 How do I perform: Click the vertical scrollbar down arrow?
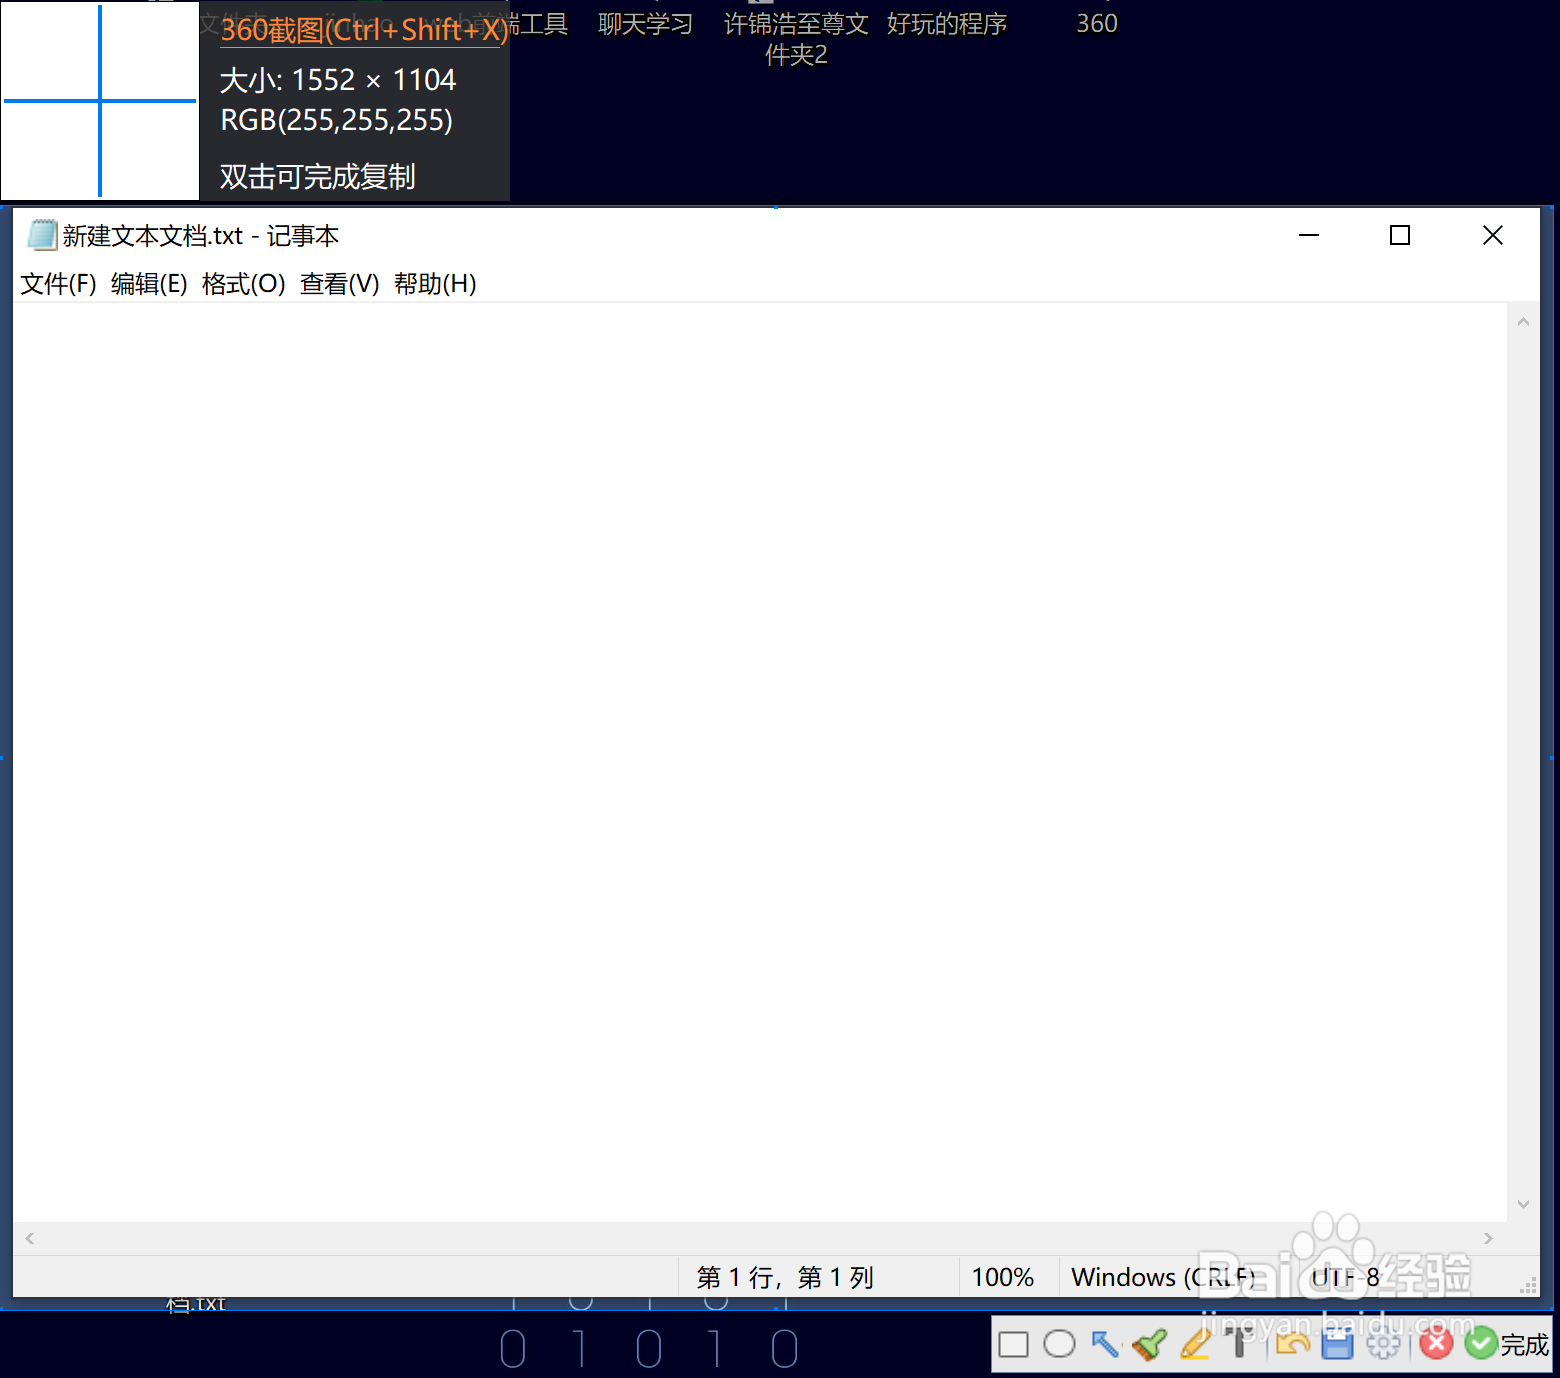[1523, 1205]
